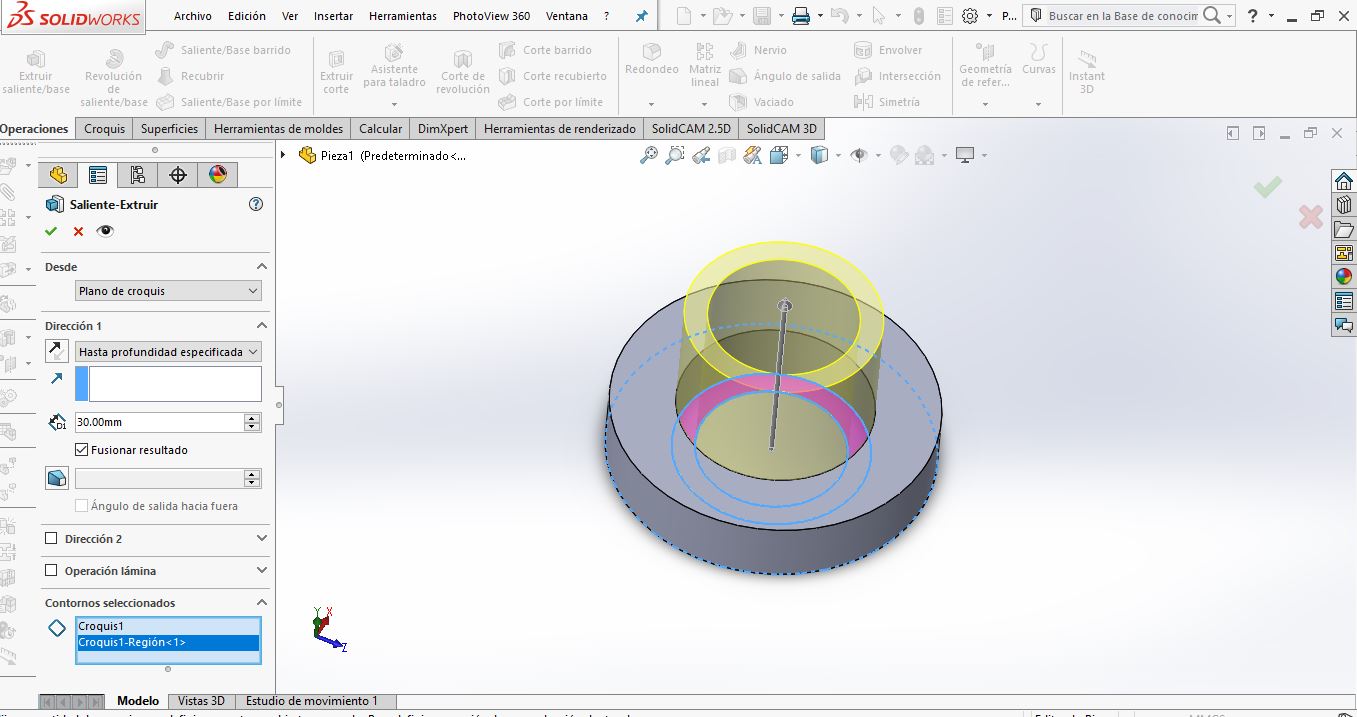Open the help icon in Saliente-Extruir panel

pyautogui.click(x=255, y=204)
